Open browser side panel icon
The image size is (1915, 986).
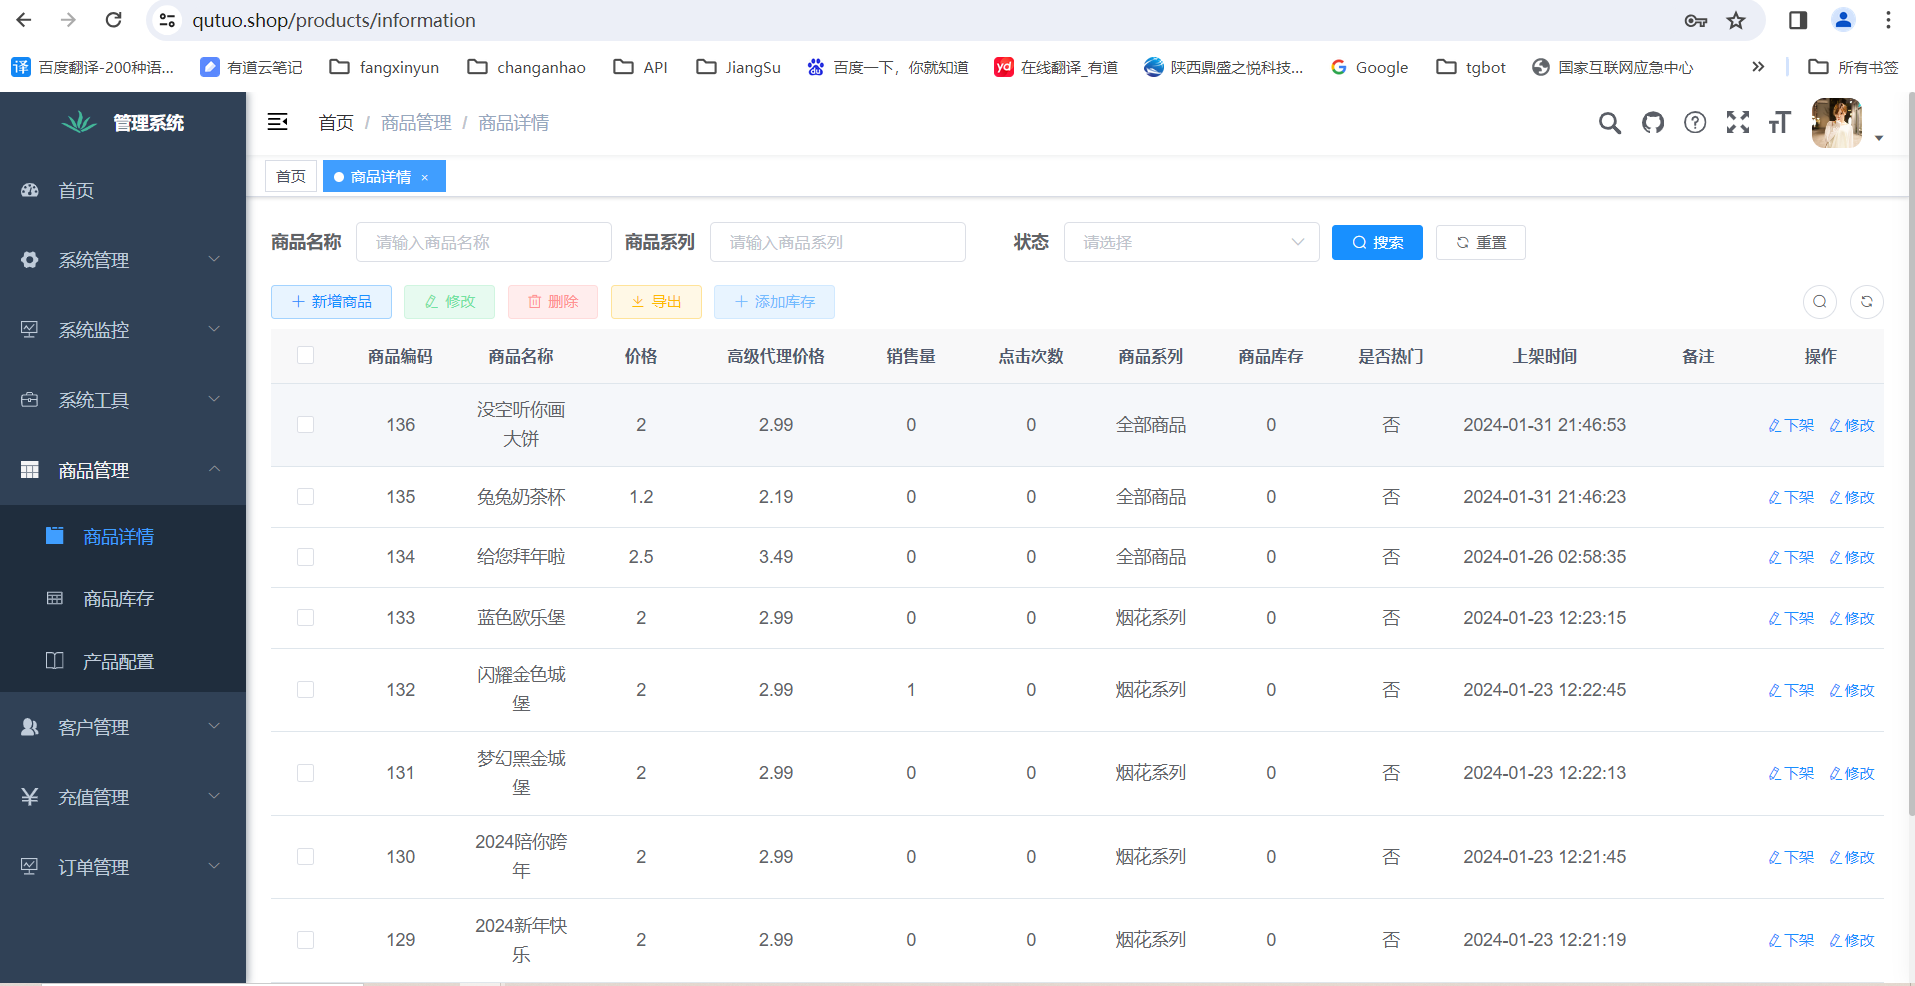1798,20
